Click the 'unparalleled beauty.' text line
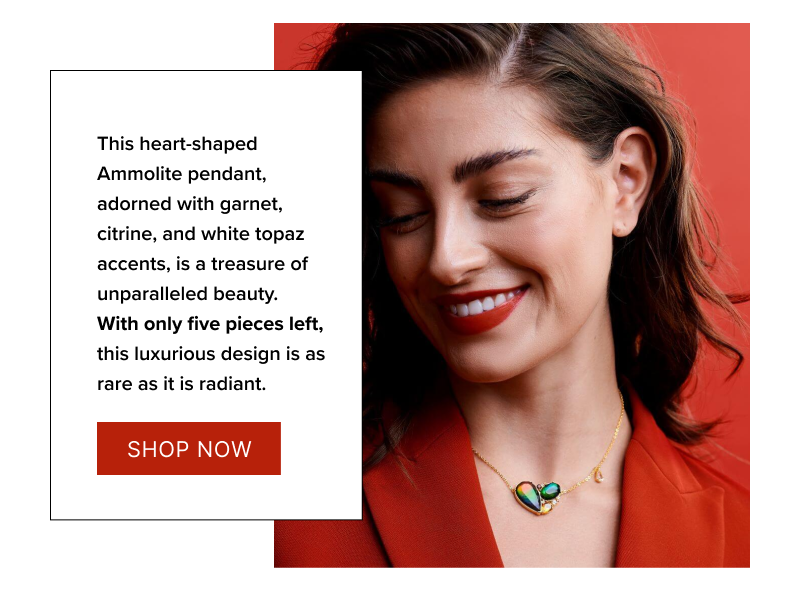The height and width of the screenshot is (612, 800). point(187,294)
